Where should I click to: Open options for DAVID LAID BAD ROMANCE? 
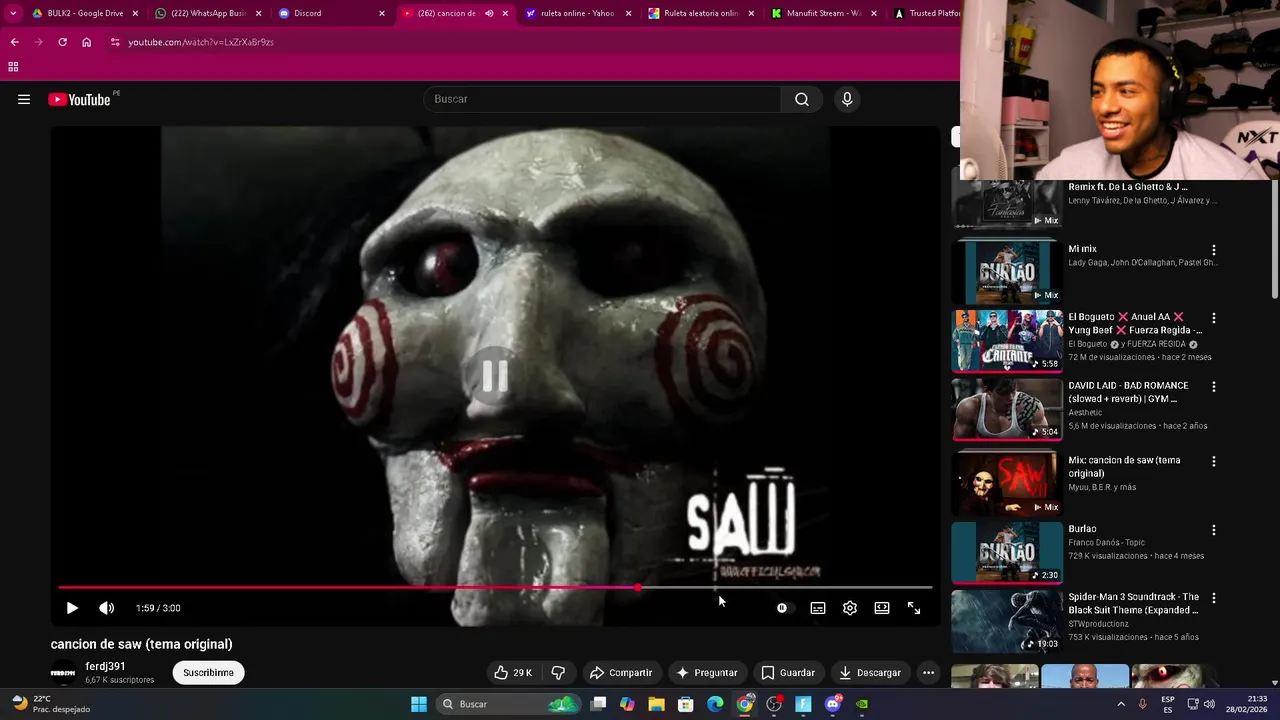coord(1214,386)
